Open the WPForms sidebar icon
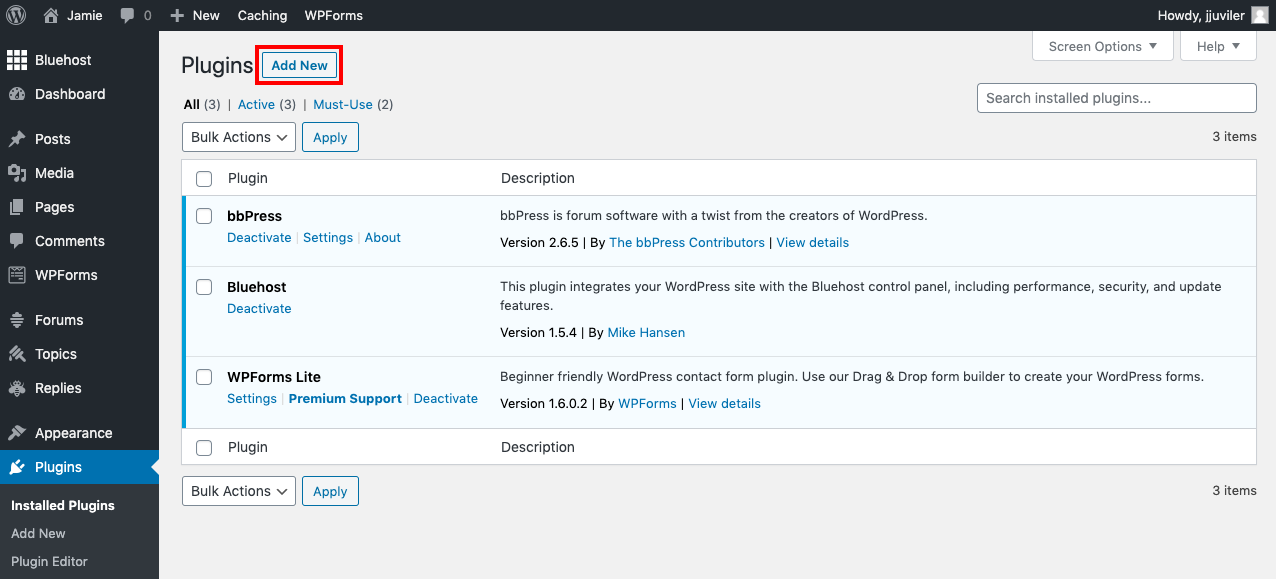1276x579 pixels. 17,275
